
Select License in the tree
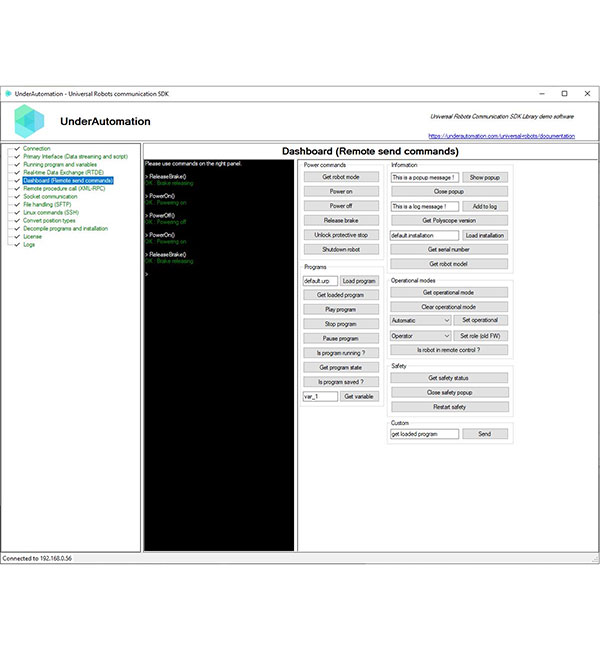pos(32,237)
